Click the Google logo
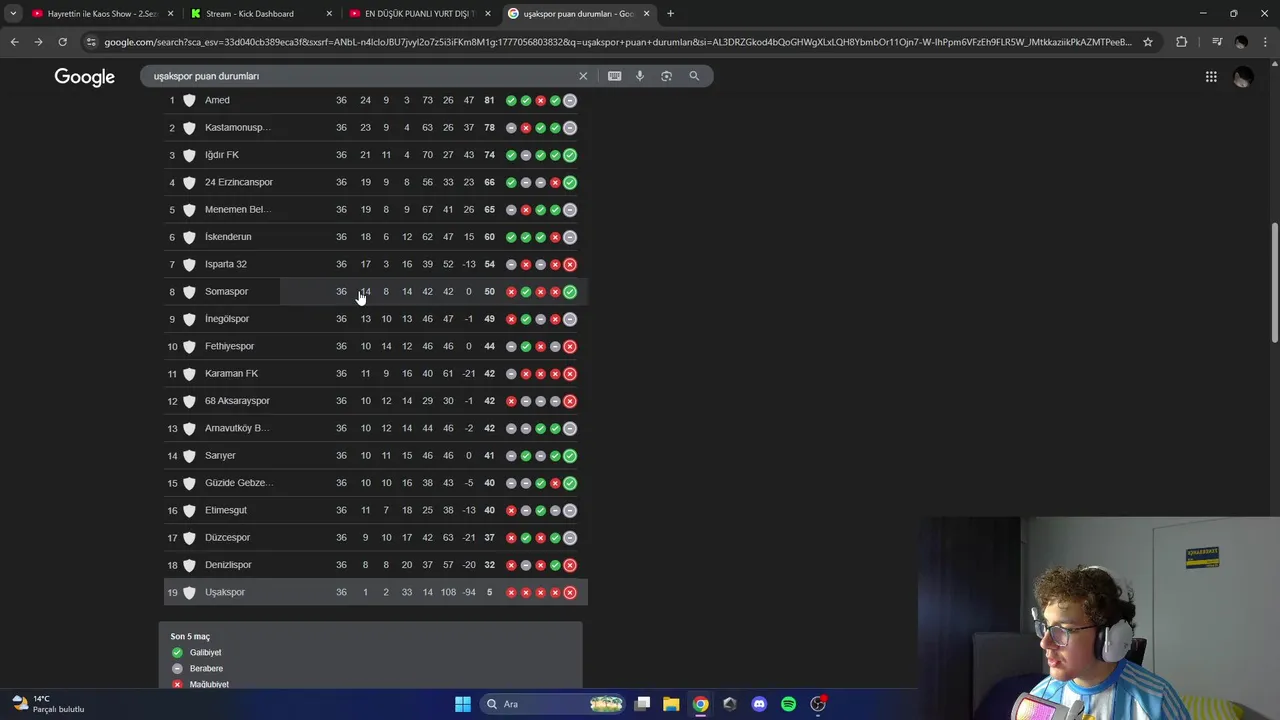 click(84, 77)
